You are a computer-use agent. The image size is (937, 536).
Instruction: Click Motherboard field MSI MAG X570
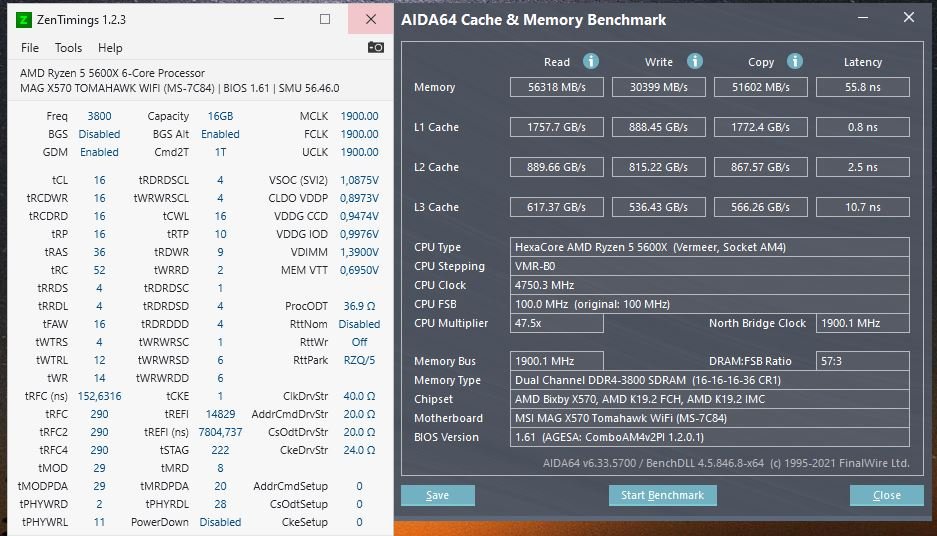point(710,418)
